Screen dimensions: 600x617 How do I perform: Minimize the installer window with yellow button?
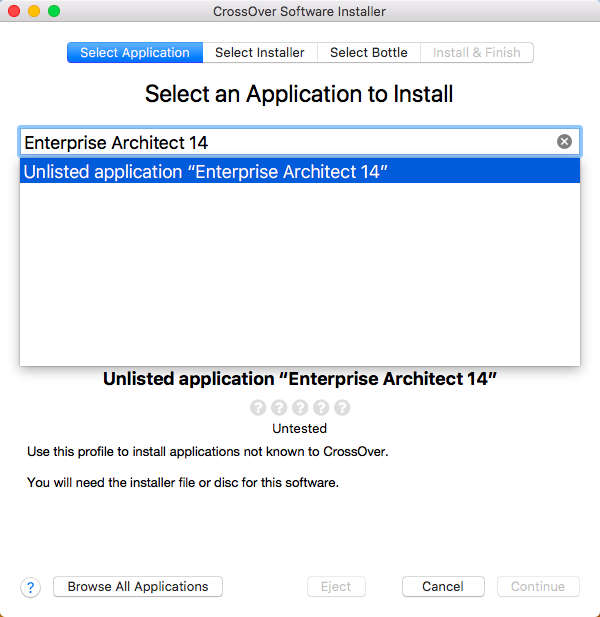[x=34, y=11]
